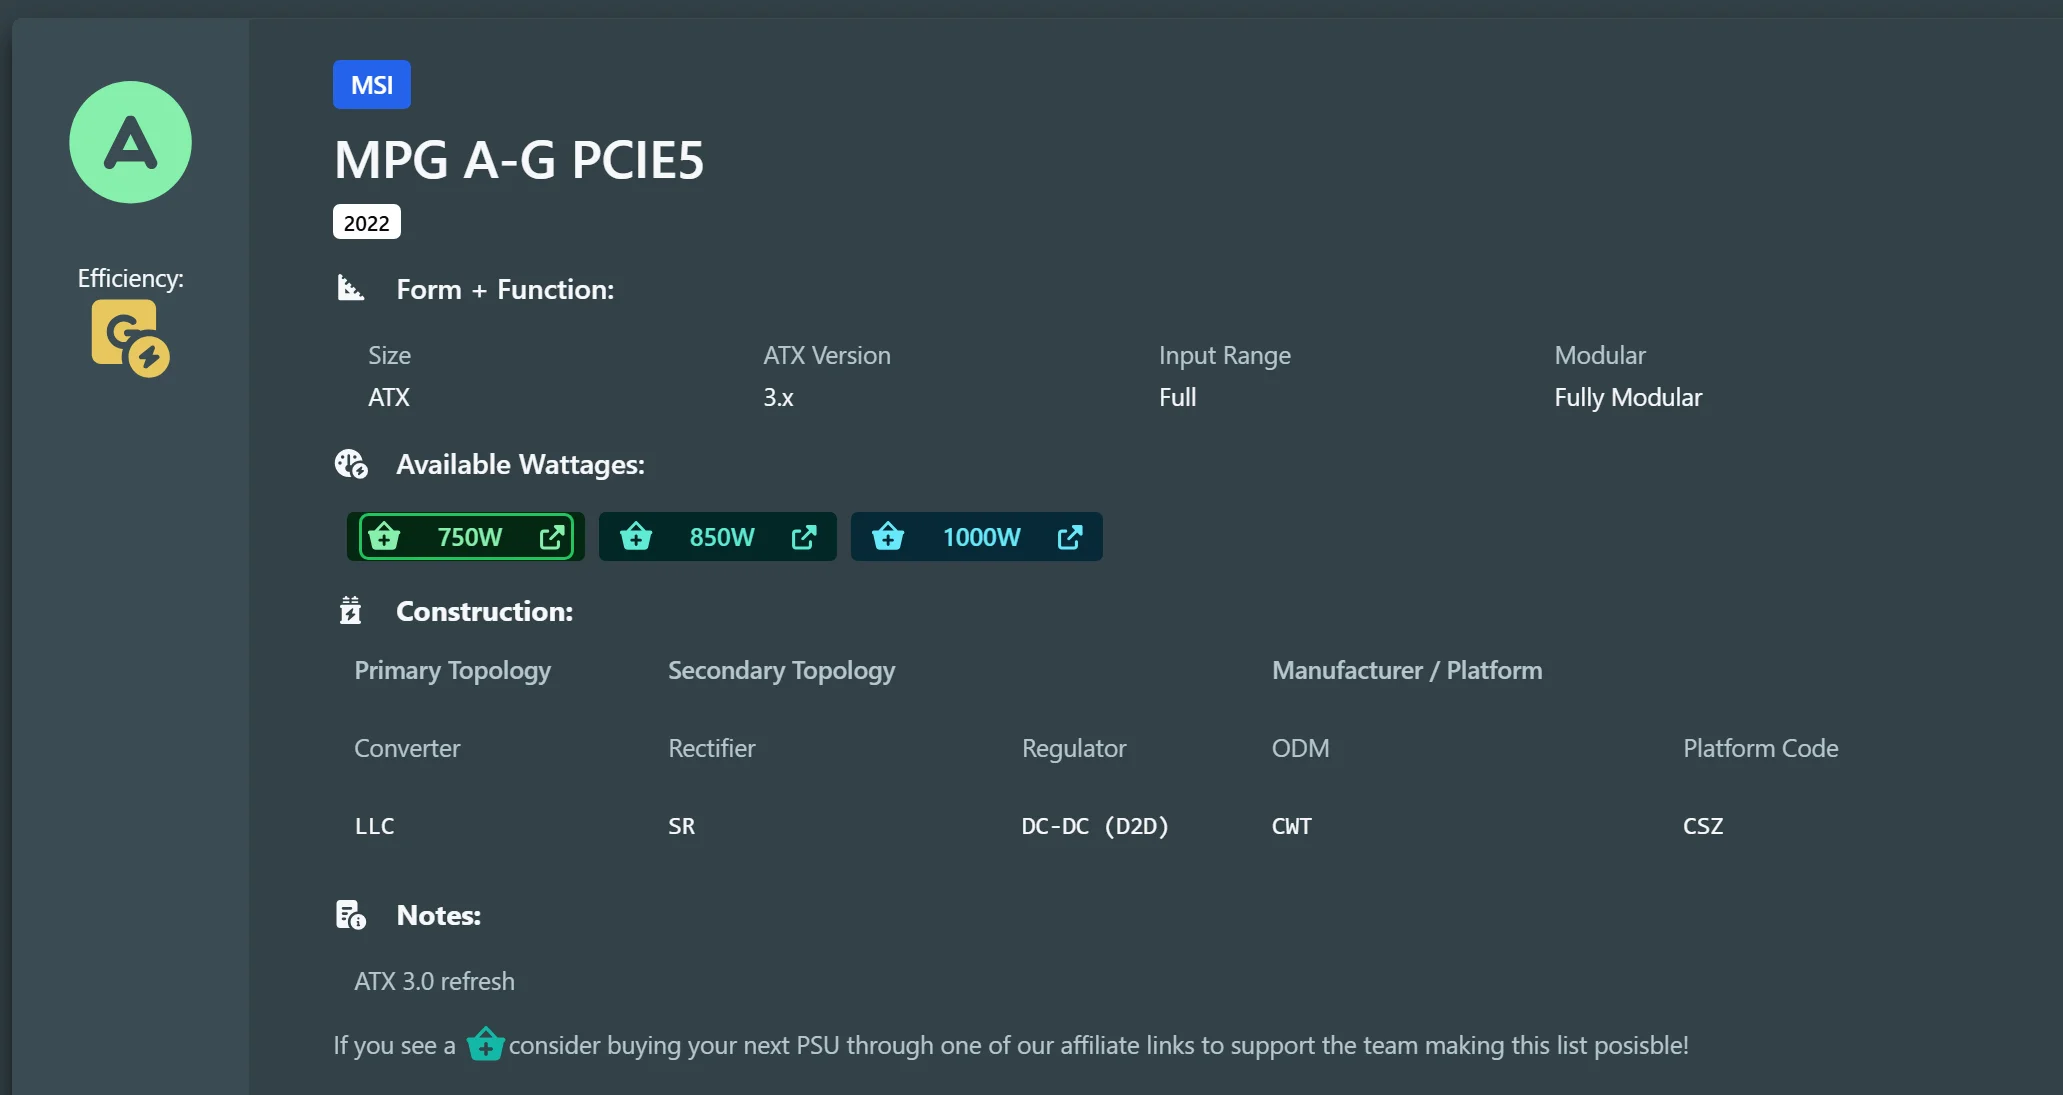Select the 850W wattage button
Image resolution: width=2063 pixels, height=1095 pixels.
click(721, 537)
